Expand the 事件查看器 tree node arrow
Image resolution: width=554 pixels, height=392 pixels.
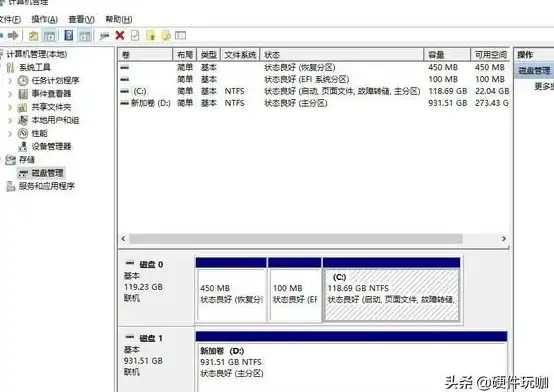click(x=10, y=94)
